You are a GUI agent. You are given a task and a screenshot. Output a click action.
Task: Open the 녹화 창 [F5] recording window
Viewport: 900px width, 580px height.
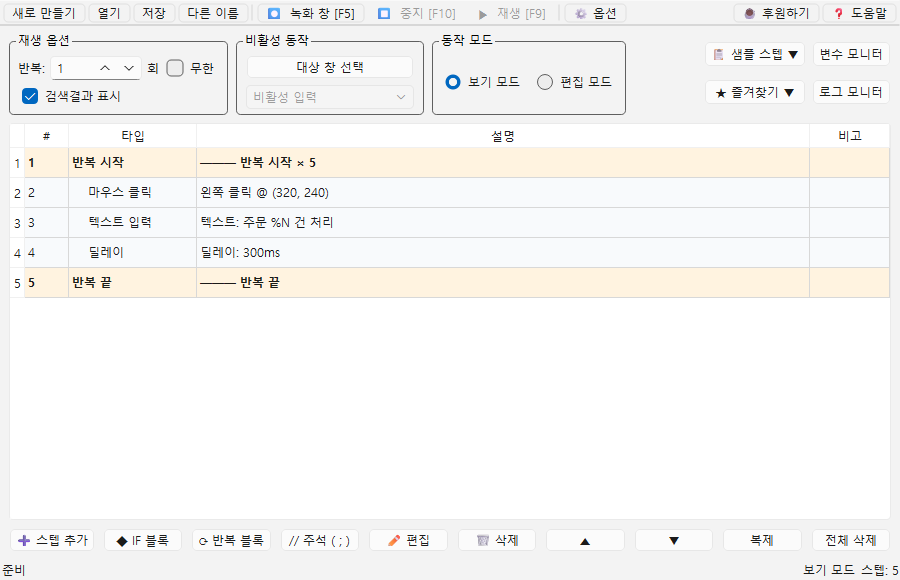(x=311, y=13)
